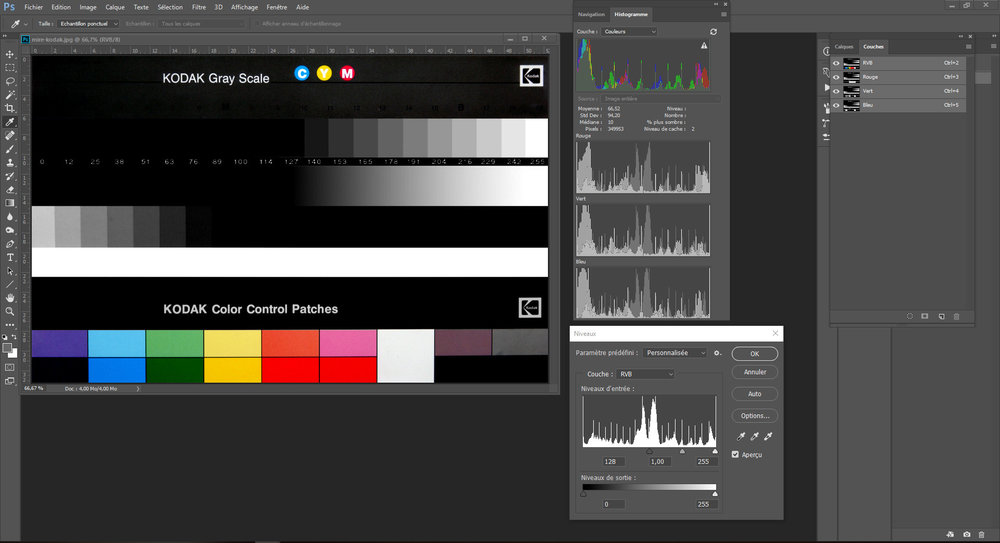Open Couches panel flyout menu
Screen dimensions: 1000x543
click(968, 47)
